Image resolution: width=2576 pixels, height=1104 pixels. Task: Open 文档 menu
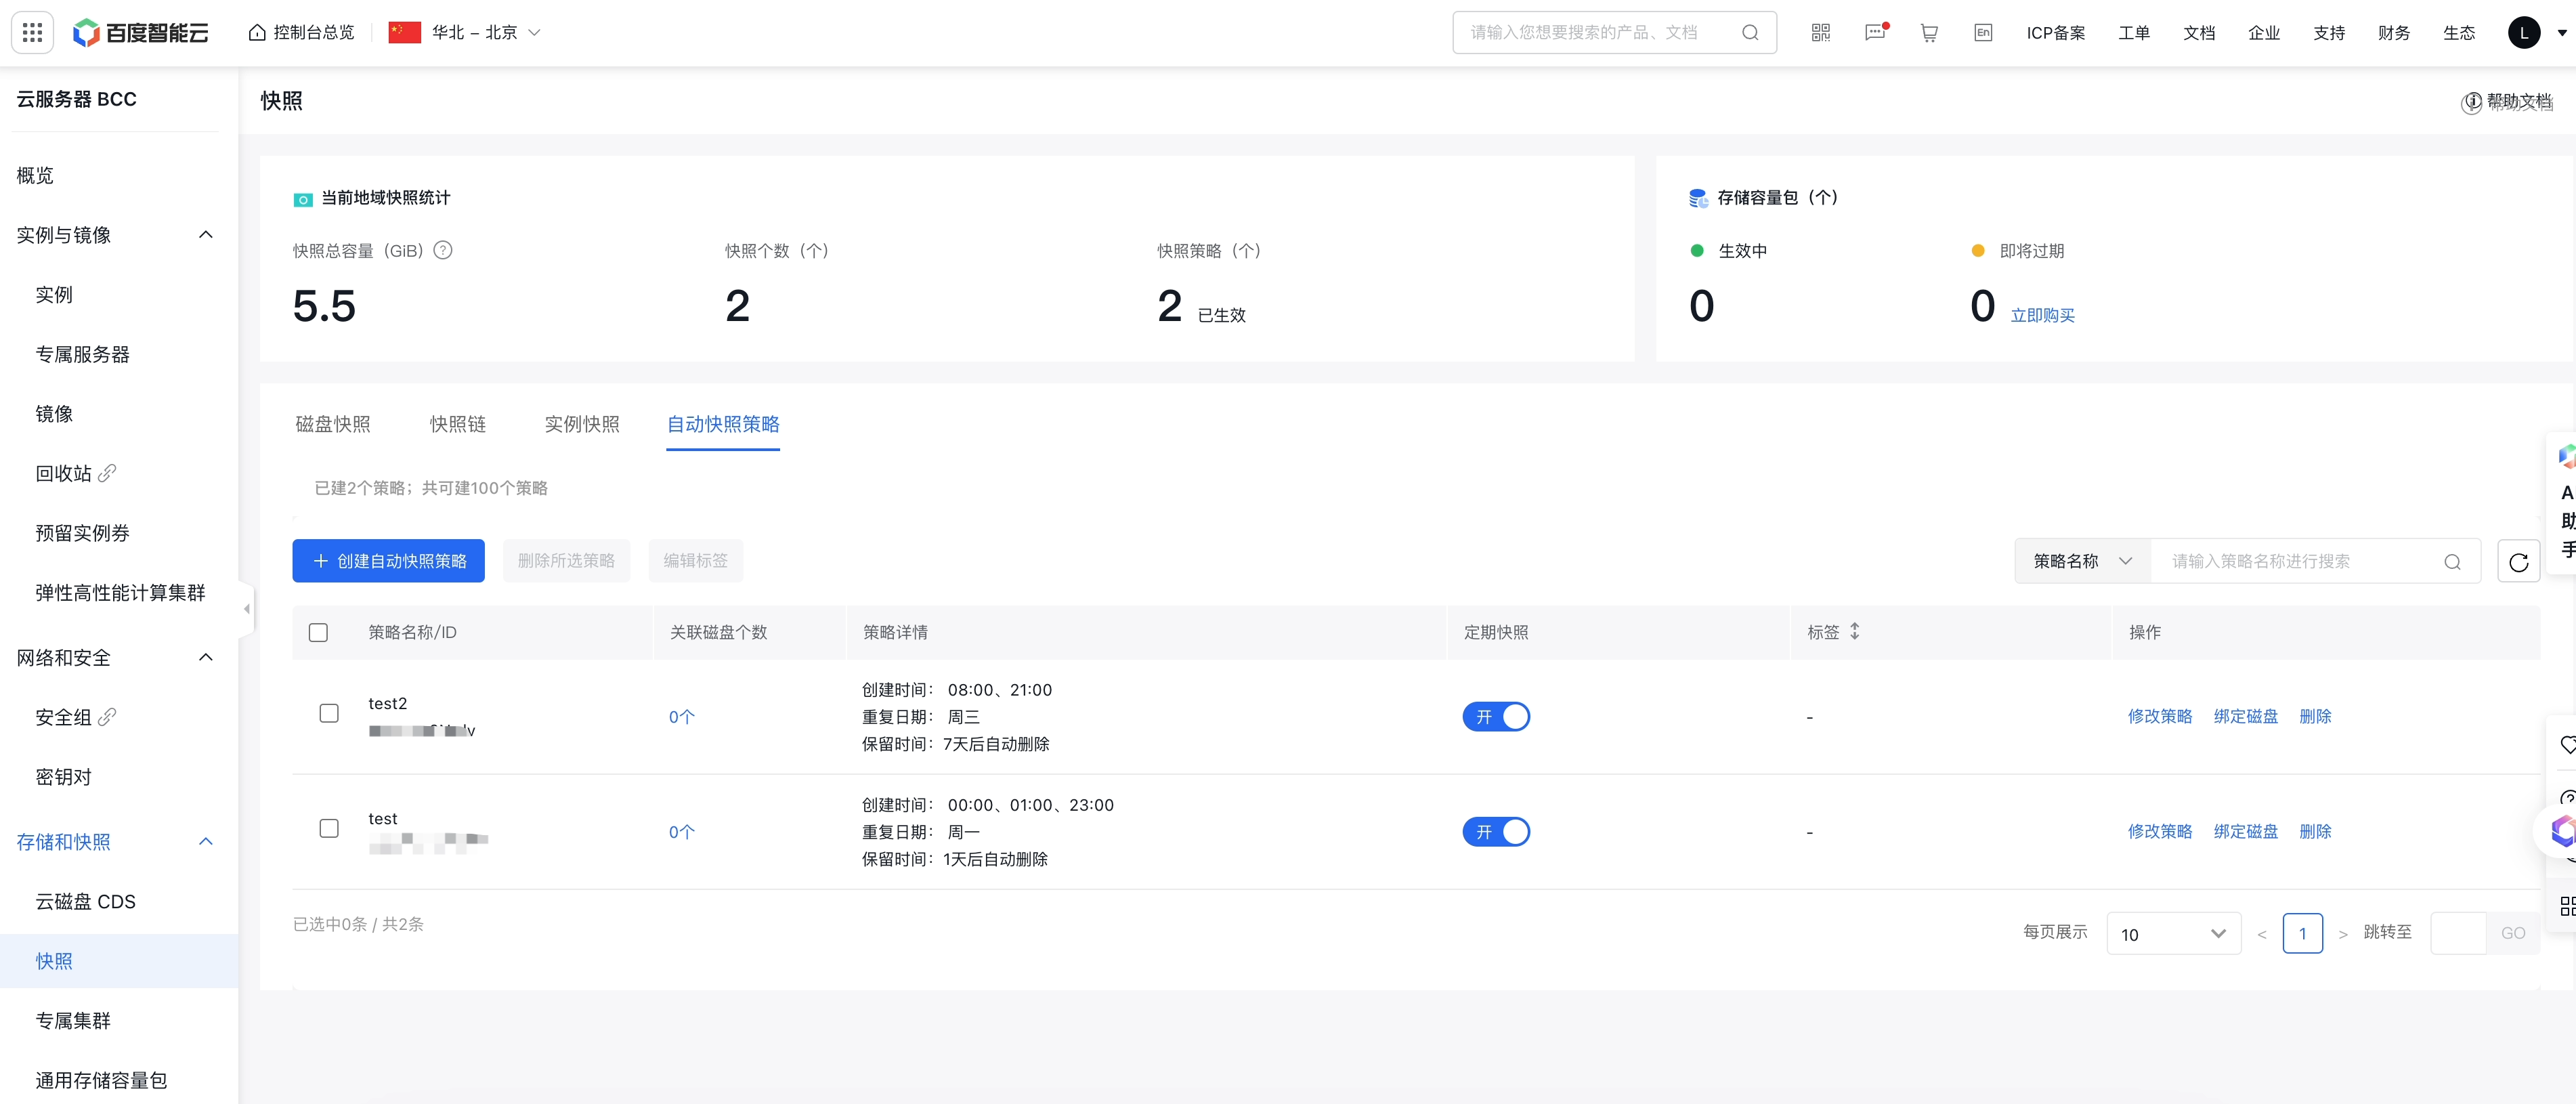click(x=2199, y=33)
